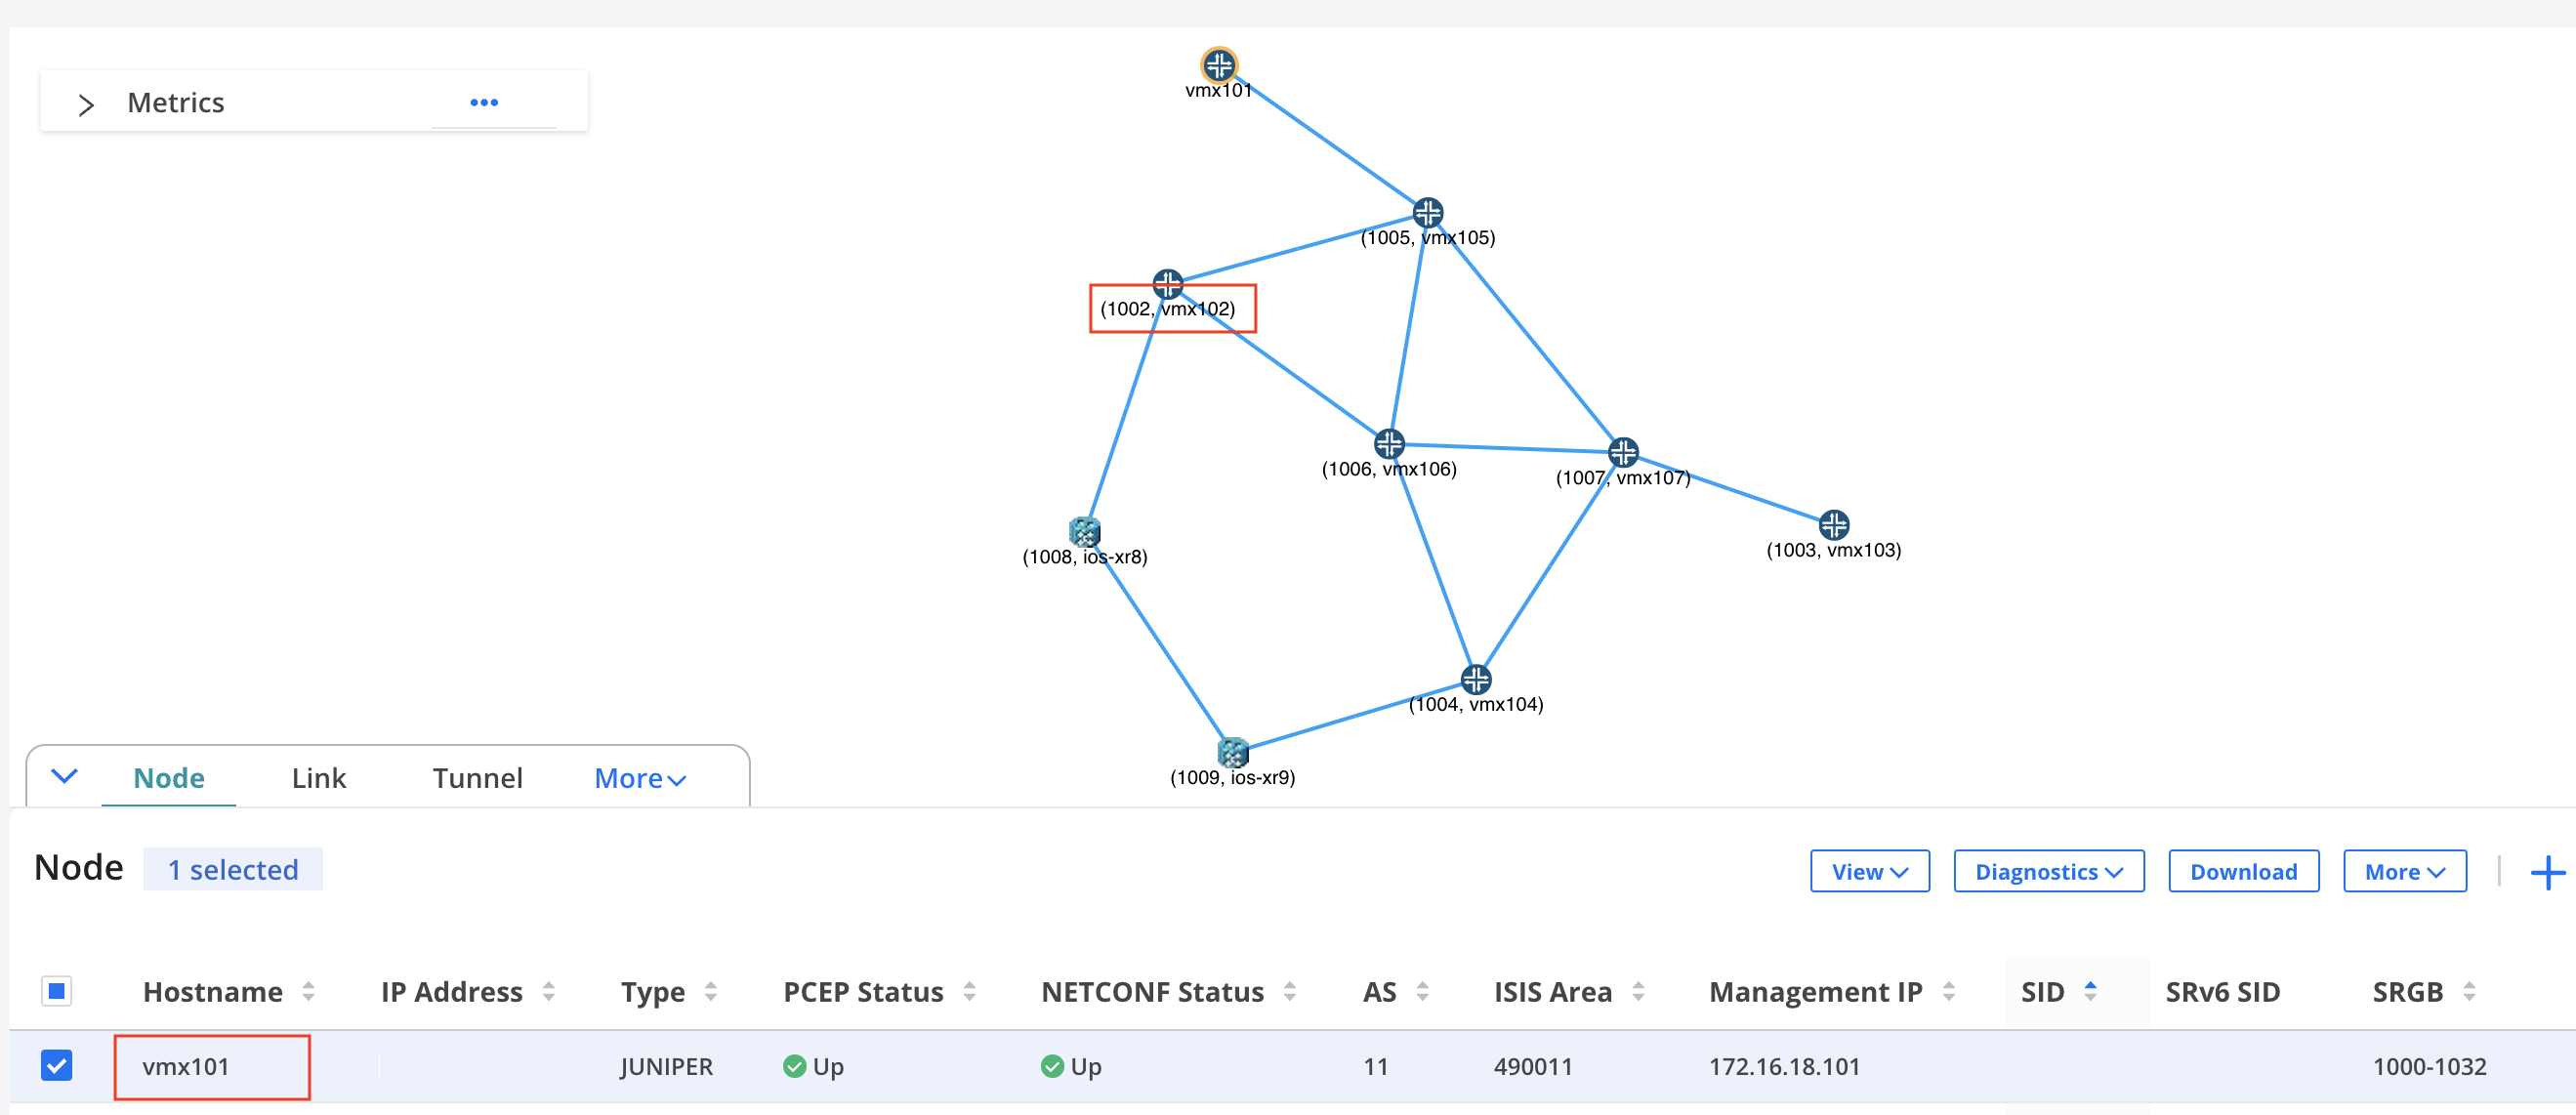Select the vmx106 router node icon
Viewport: 2576px width, 1115px height.
pyautogui.click(x=1389, y=444)
